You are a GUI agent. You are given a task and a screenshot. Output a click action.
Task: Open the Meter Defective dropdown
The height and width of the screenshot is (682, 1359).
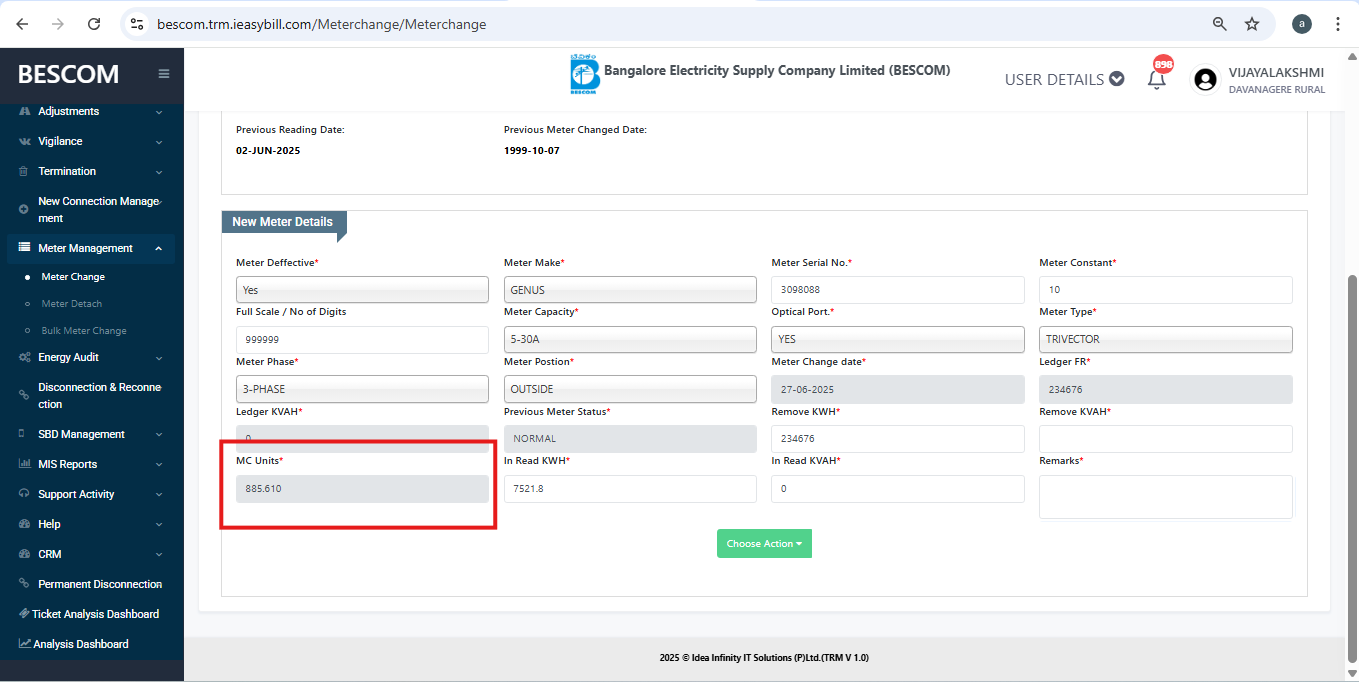[362, 289]
